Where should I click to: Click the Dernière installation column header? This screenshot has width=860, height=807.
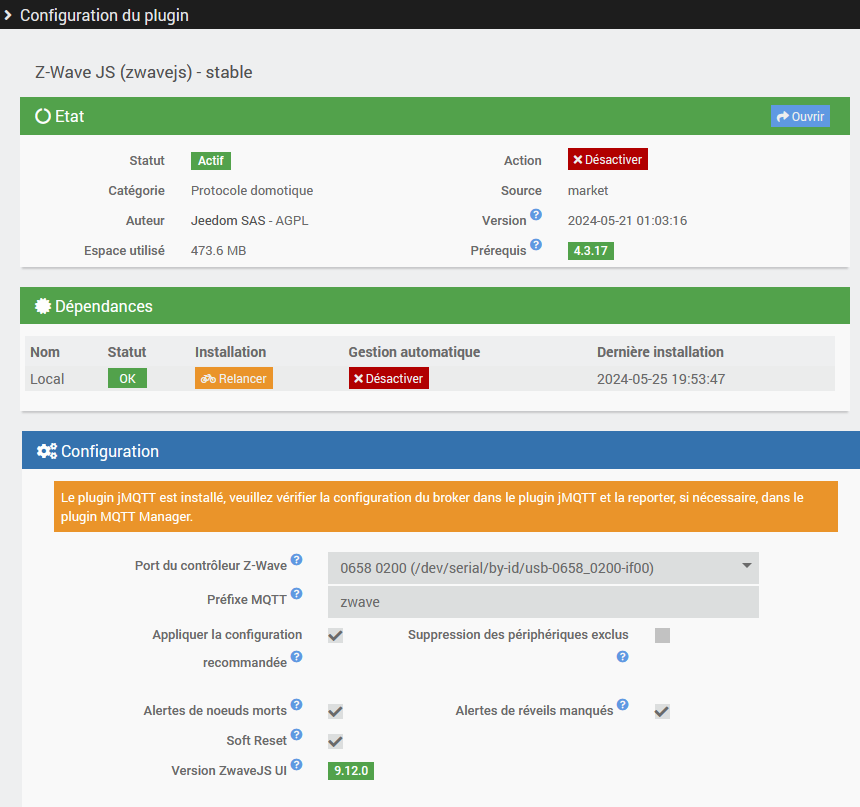[x=660, y=352]
